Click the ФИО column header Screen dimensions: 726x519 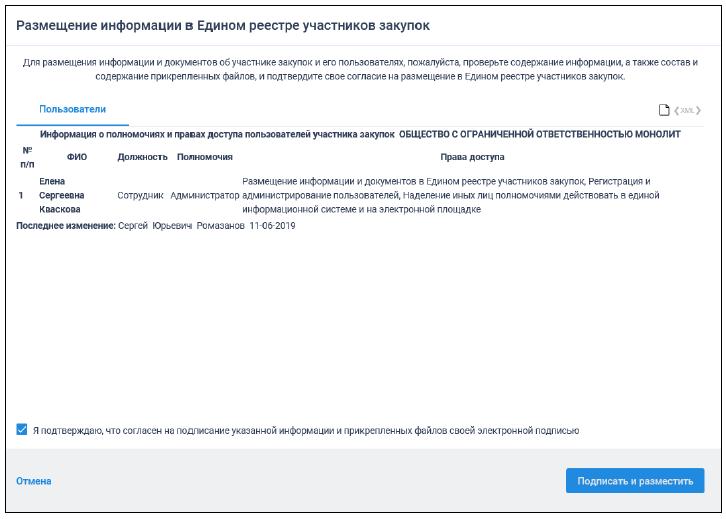(x=77, y=157)
